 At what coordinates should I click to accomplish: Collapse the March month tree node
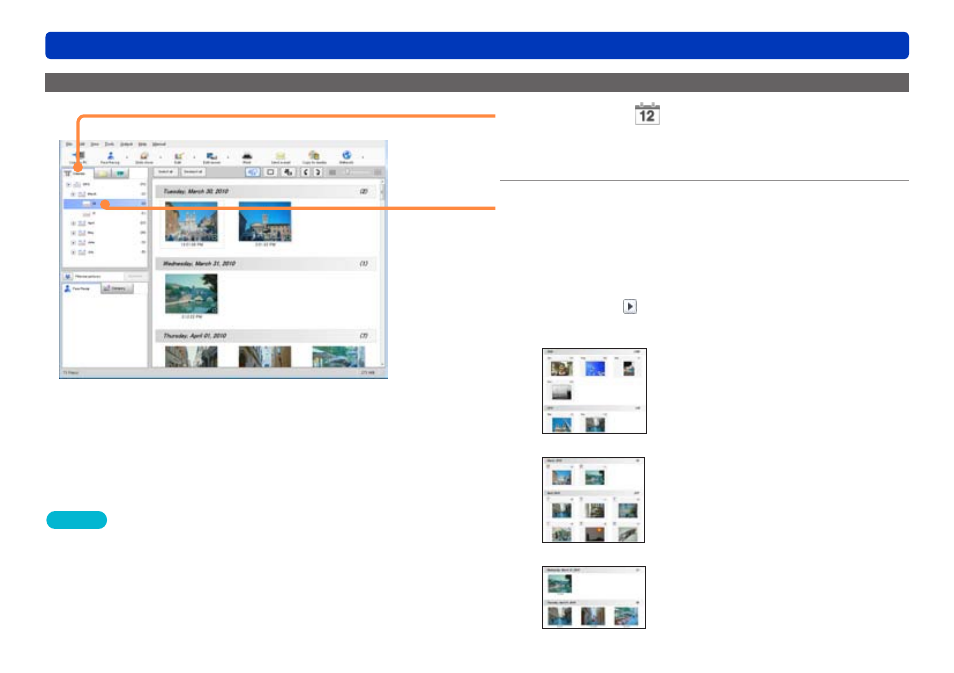[x=73, y=194]
